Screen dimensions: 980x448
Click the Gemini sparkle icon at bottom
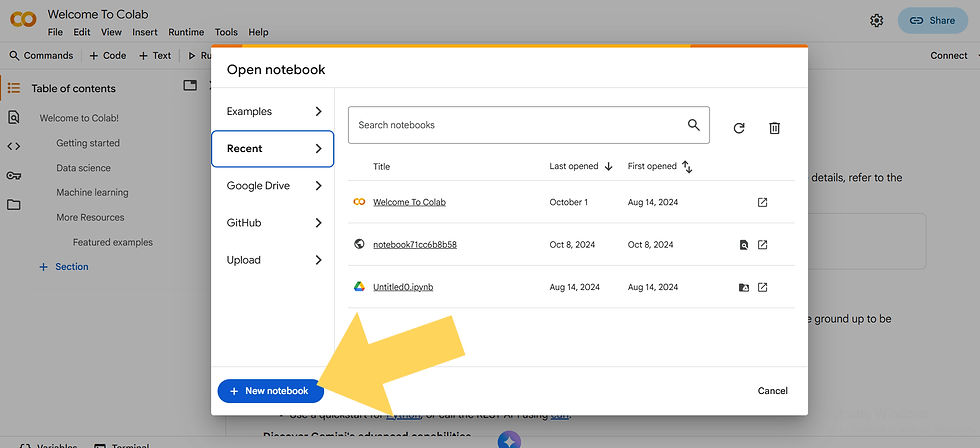509,441
